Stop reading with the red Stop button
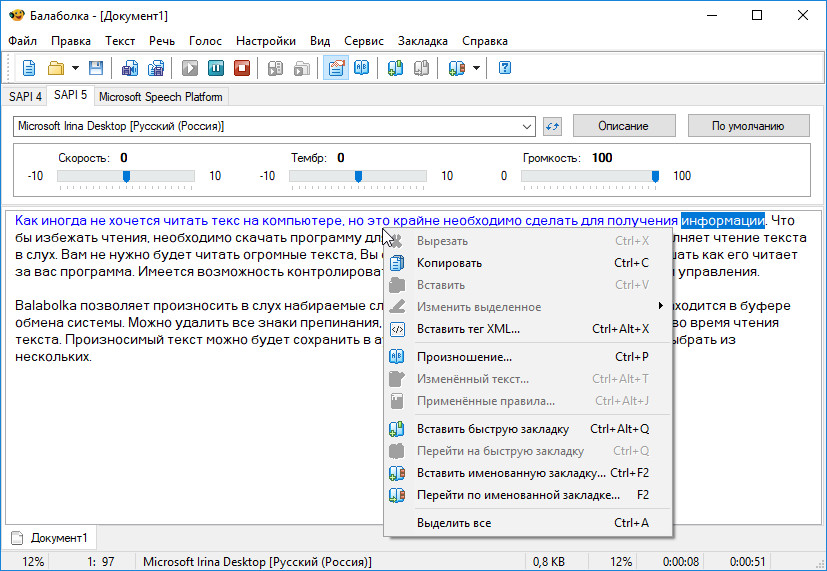The width and height of the screenshot is (827, 571). pyautogui.click(x=241, y=68)
